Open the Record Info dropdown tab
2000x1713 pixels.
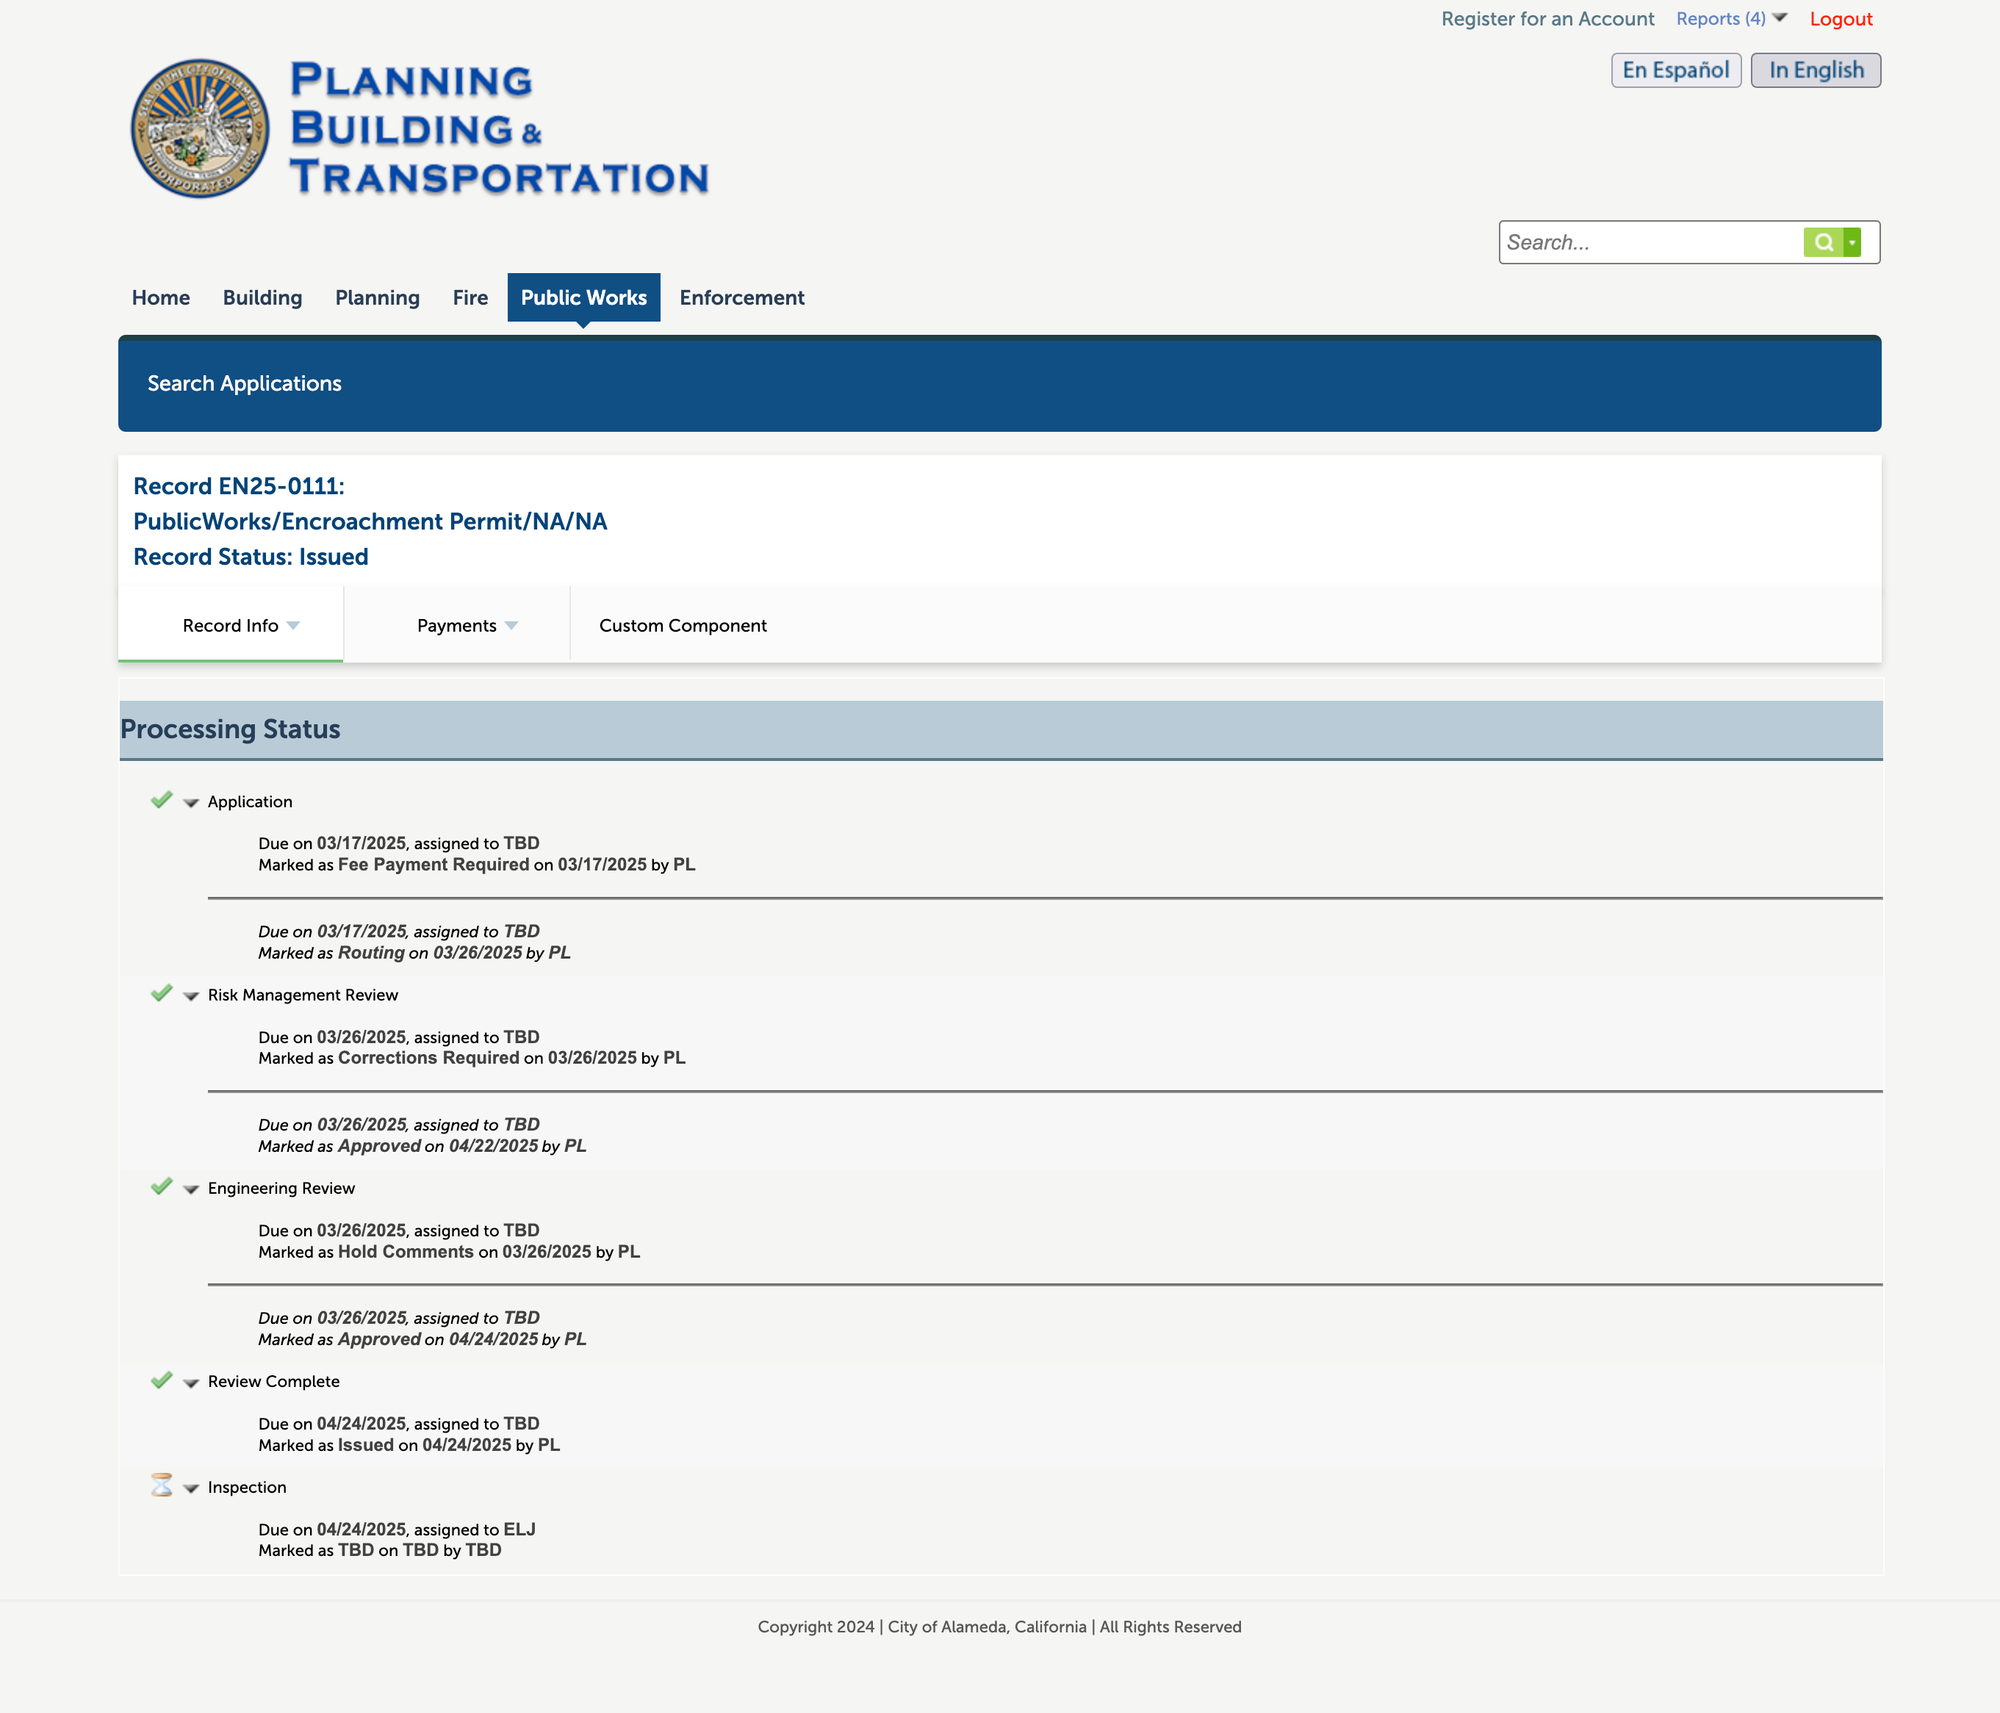click(240, 625)
